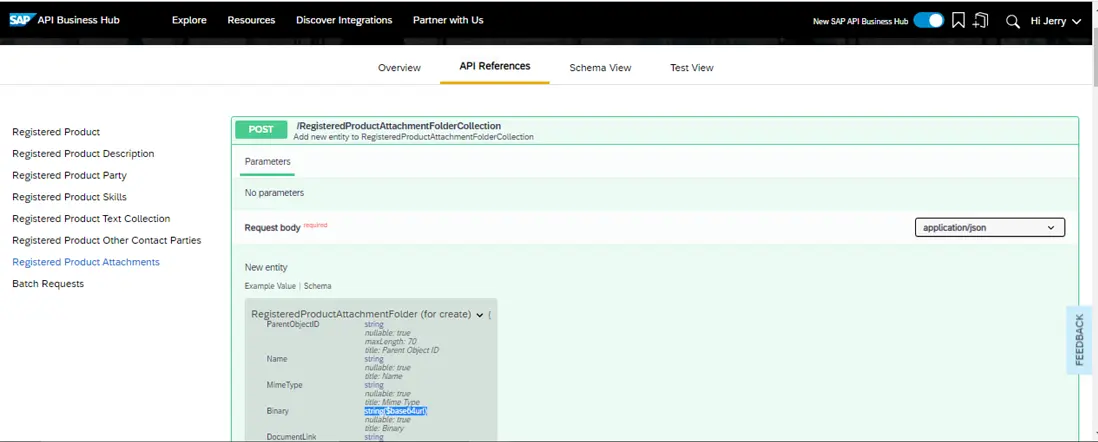Screen dimensions: 1098x442
Task: Open the Discover Integrations menu item
Action: [344, 20]
